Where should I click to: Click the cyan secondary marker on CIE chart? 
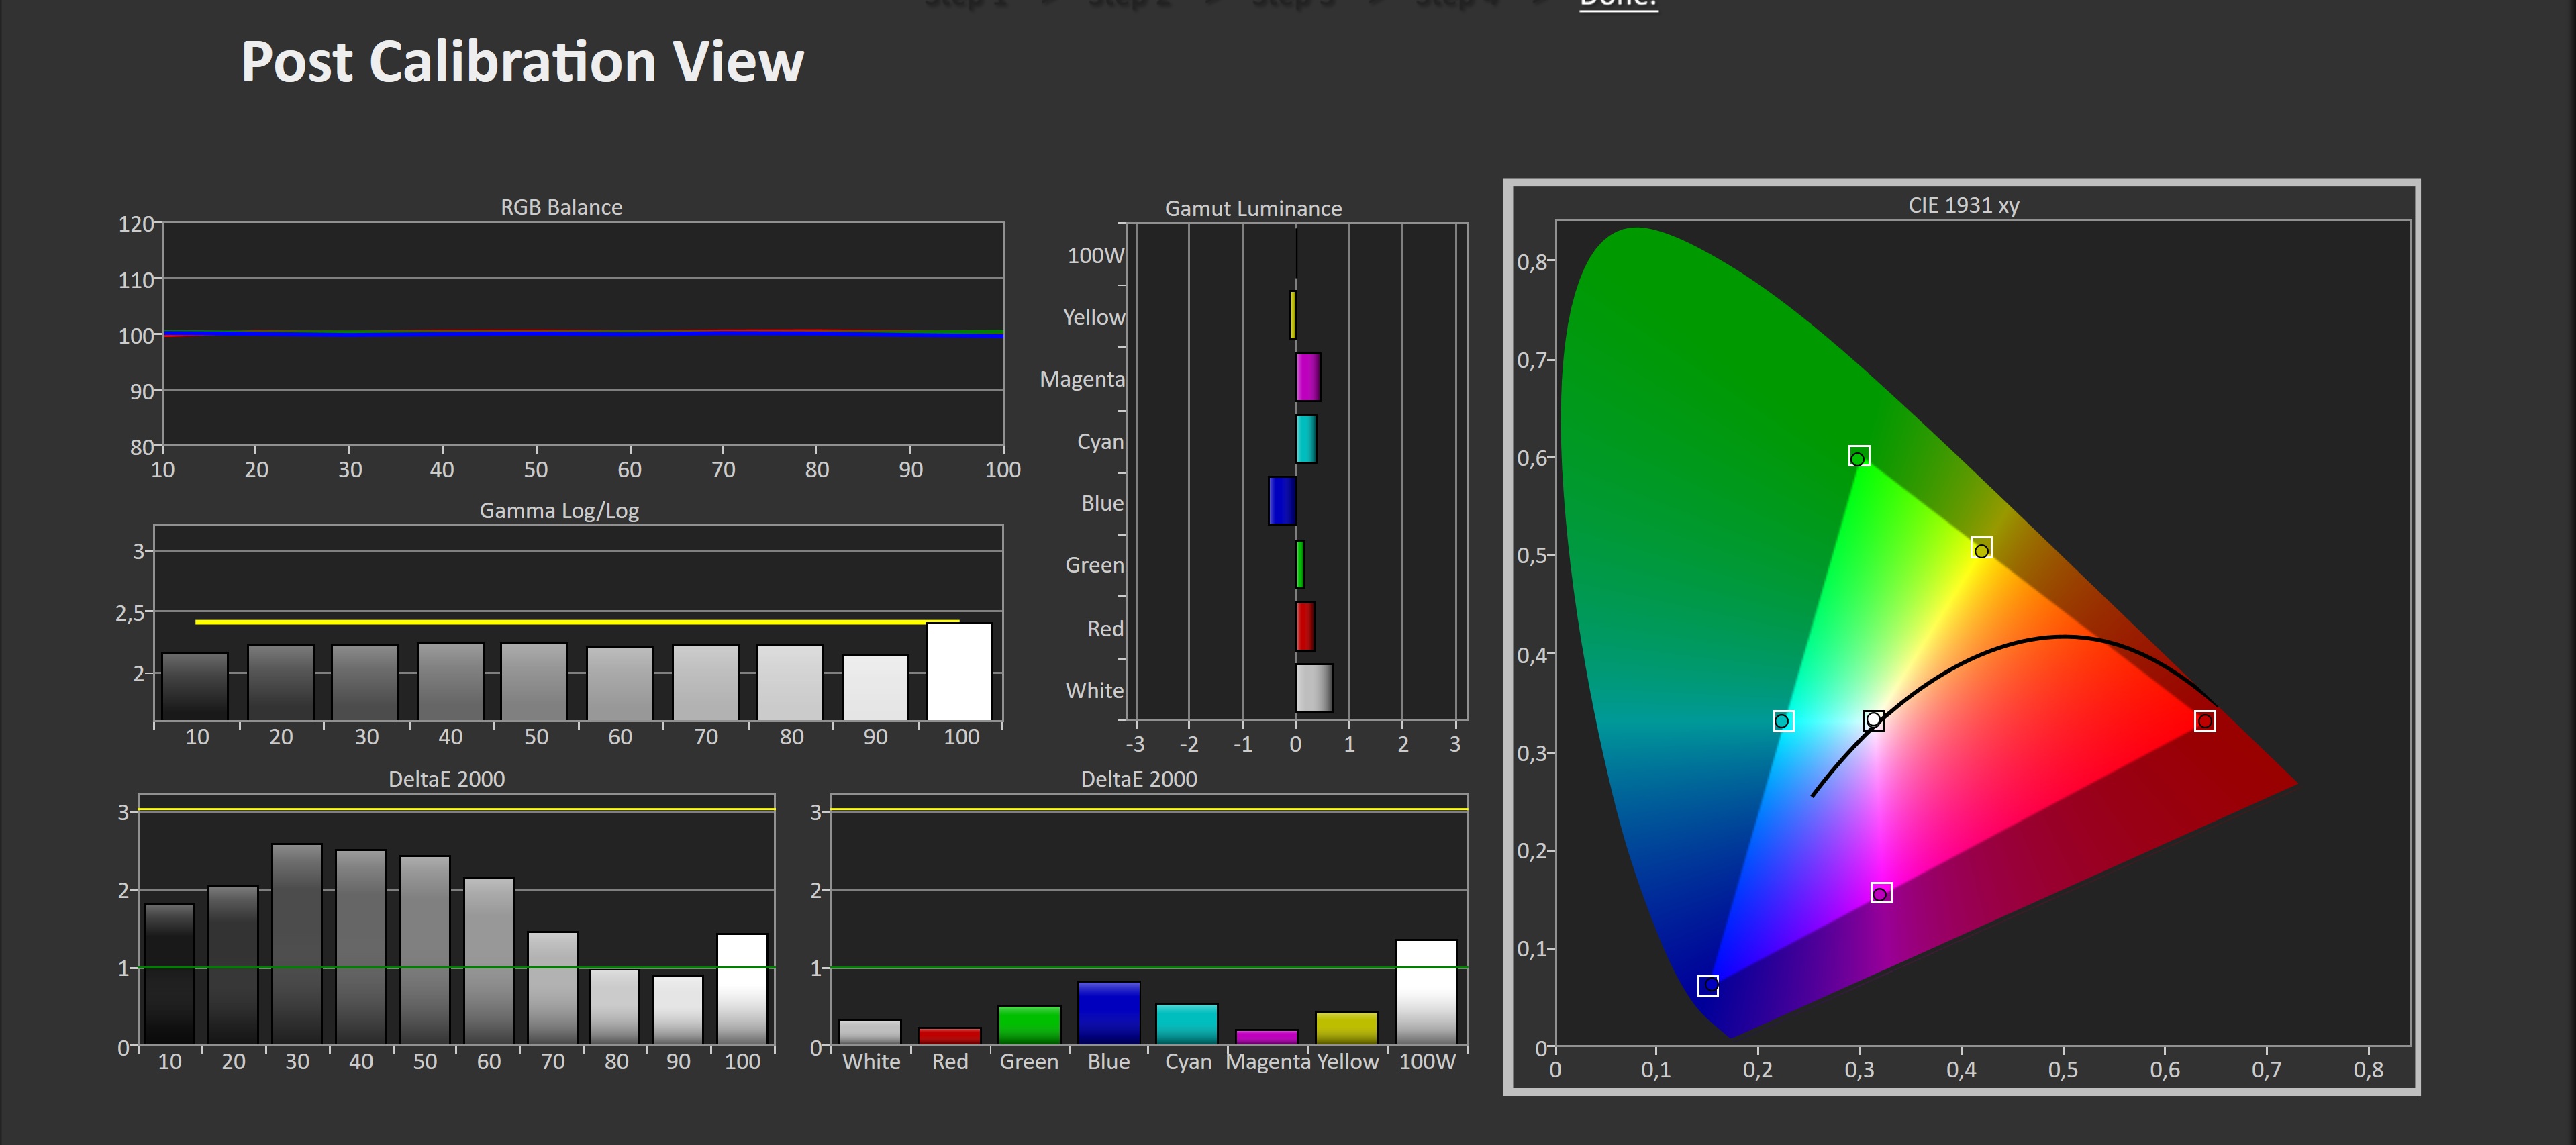[x=1782, y=721]
